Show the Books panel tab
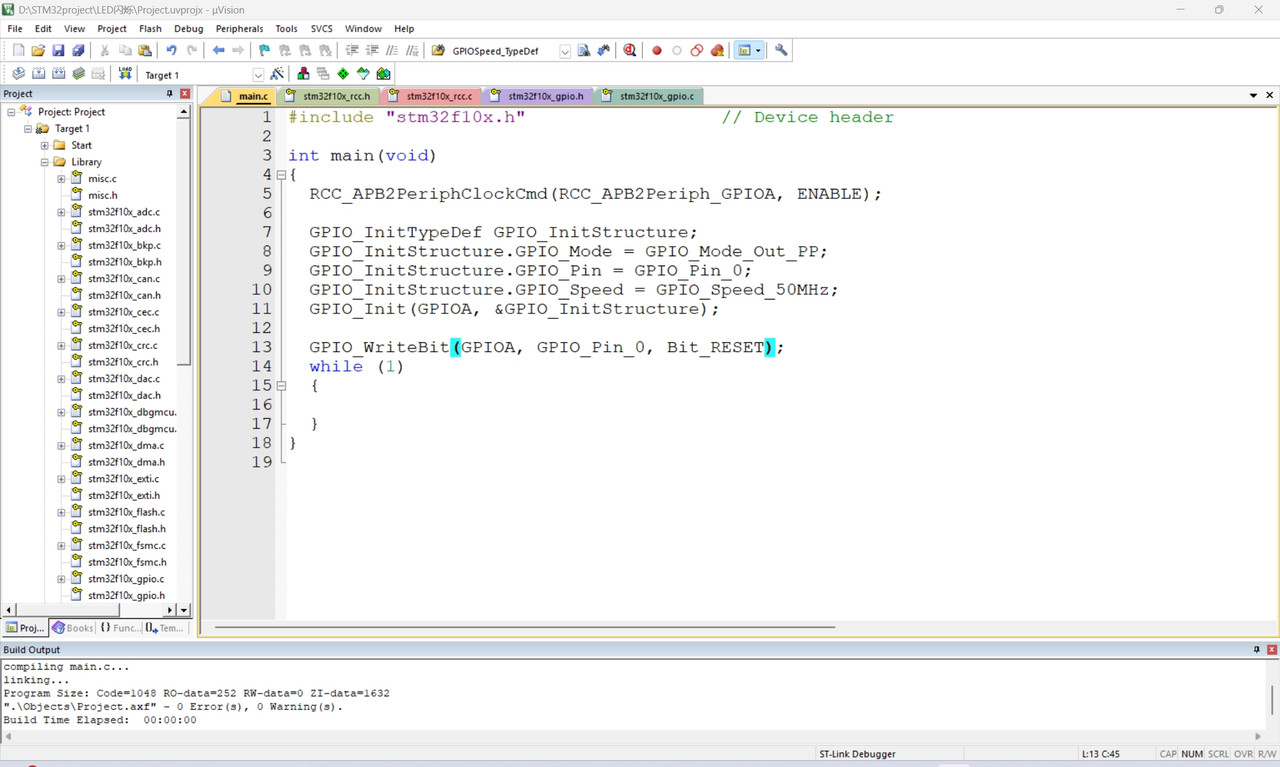The height and width of the screenshot is (767, 1280). click(x=72, y=628)
